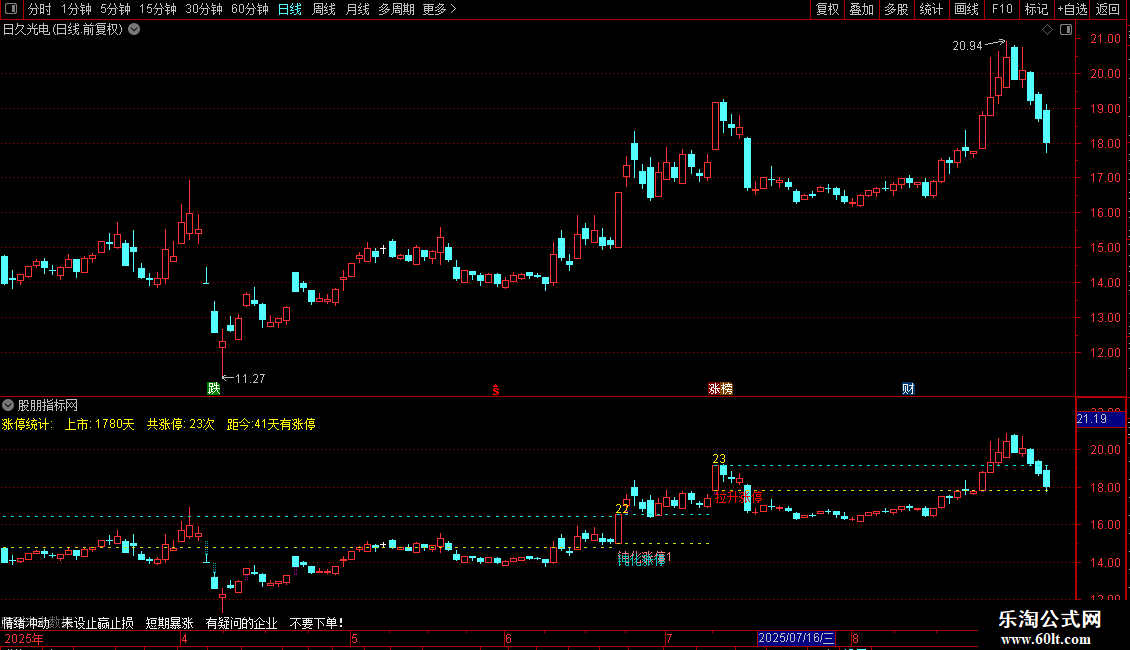Click month 5 on the time axis

[x=355, y=638]
